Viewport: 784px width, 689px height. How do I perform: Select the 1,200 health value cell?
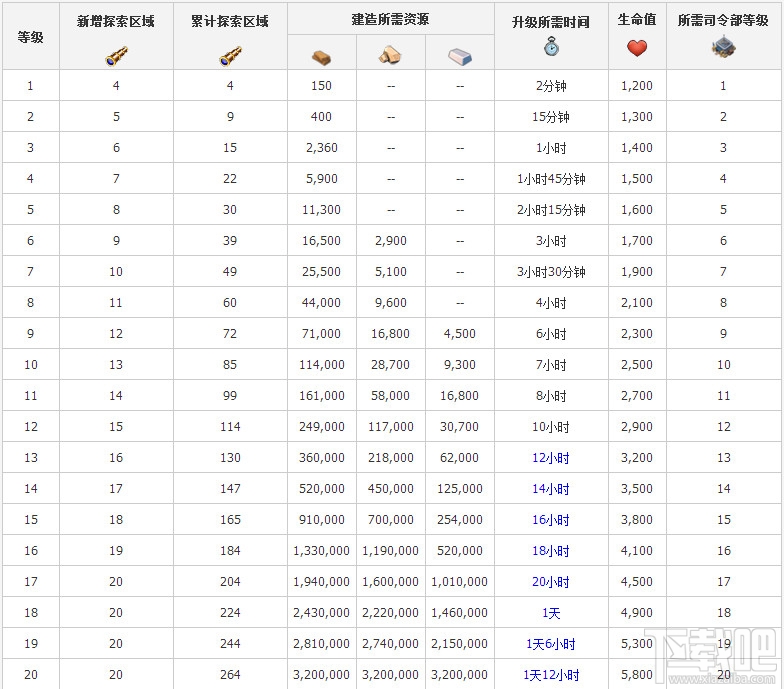[x=637, y=86]
